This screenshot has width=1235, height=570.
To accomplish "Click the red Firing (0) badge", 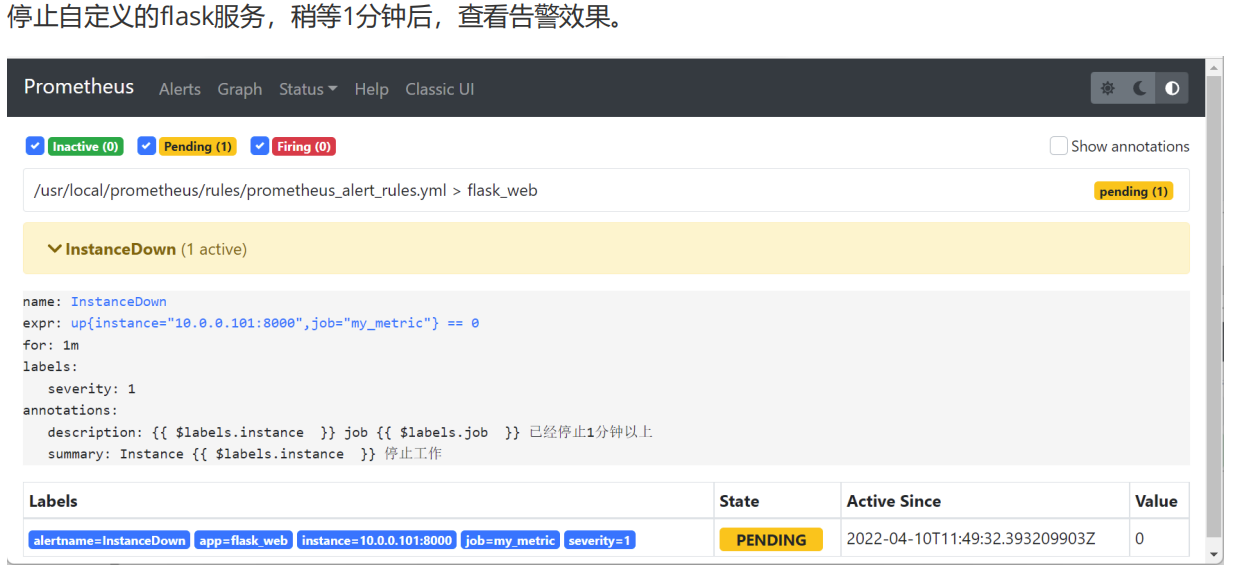I will tap(304, 146).
